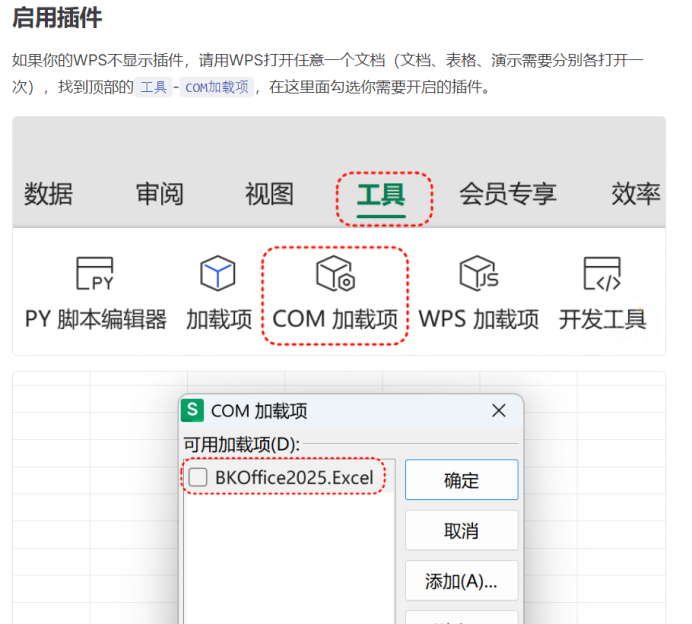Click the green S icon in dialog title
This screenshot has height=624, width=692.
pyautogui.click(x=193, y=410)
